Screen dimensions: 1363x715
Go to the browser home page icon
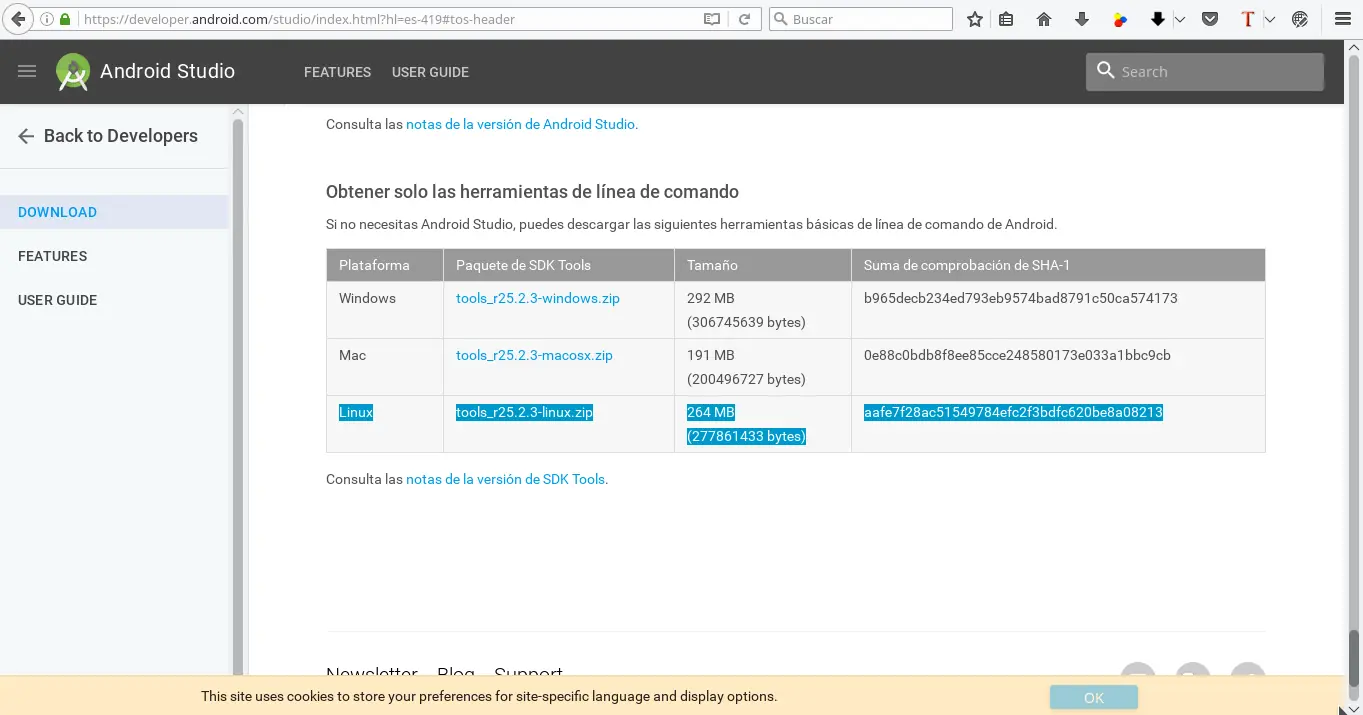(x=1044, y=19)
